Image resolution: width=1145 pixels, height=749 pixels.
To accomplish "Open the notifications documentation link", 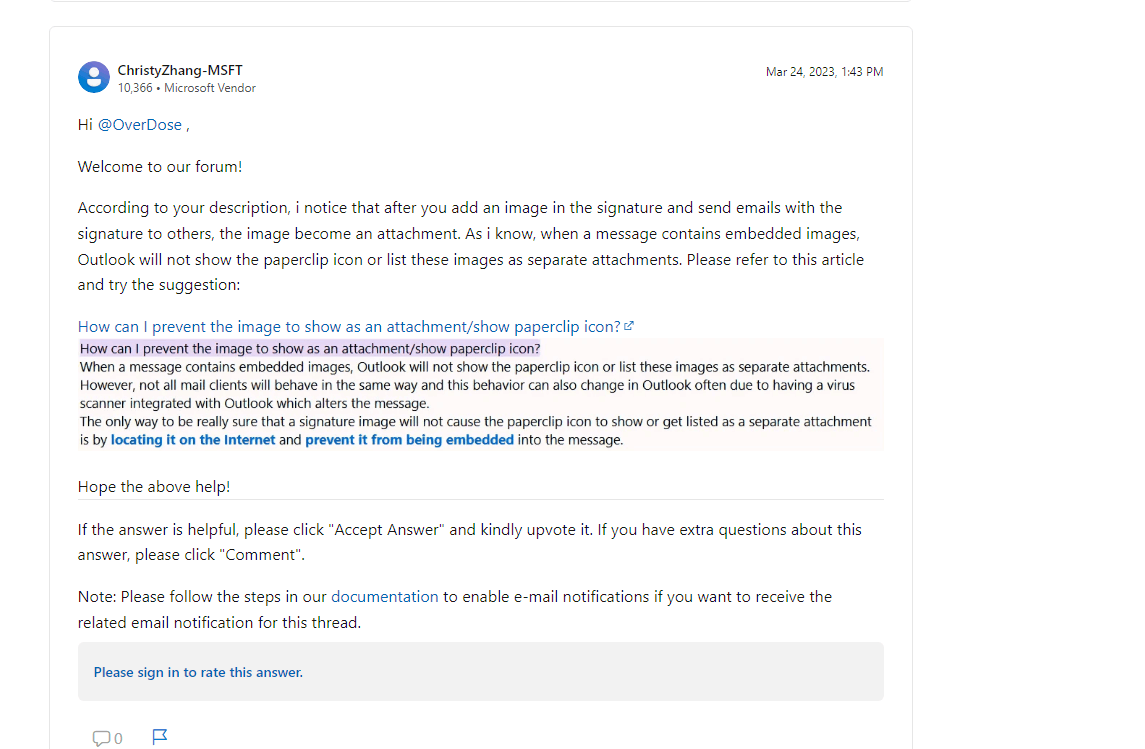I will 385,595.
